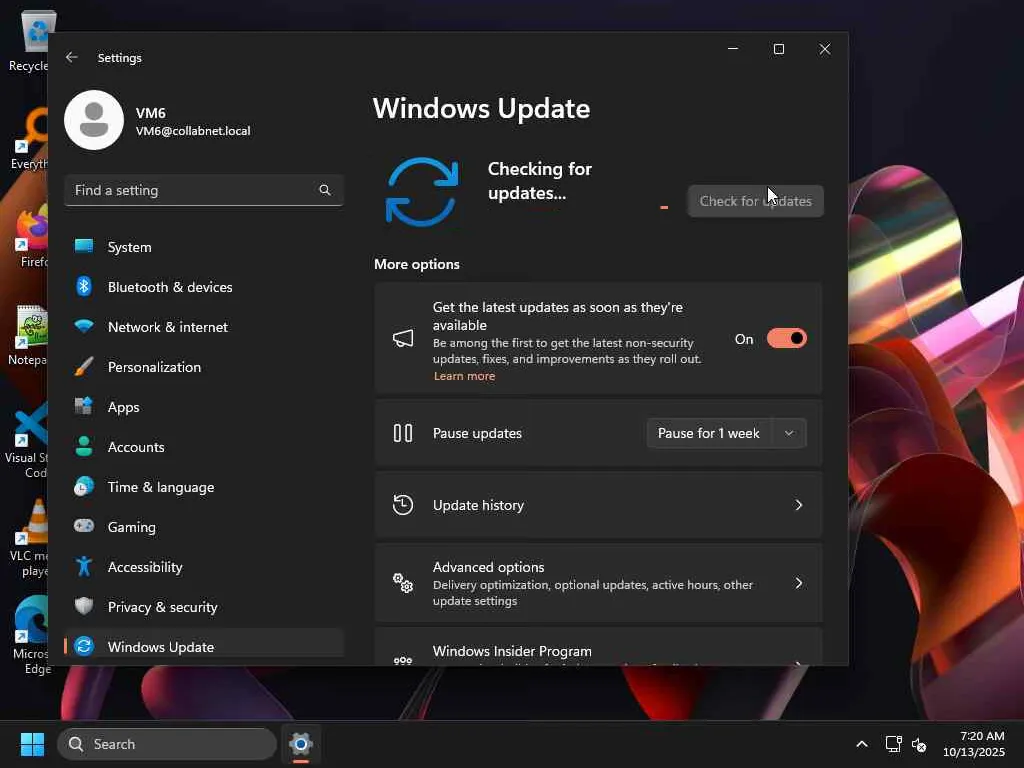Show hidden system tray icons
This screenshot has height=768, width=1024.
(862, 744)
